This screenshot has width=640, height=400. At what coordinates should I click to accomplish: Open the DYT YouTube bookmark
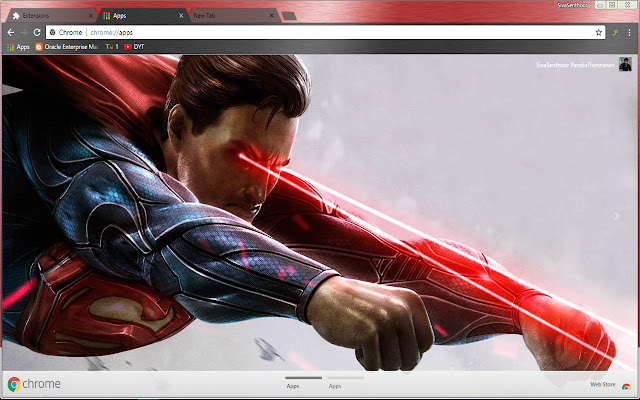[134, 47]
